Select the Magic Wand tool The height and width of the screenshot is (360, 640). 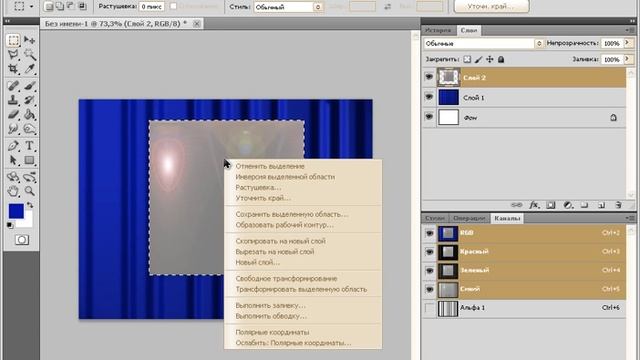point(29,54)
